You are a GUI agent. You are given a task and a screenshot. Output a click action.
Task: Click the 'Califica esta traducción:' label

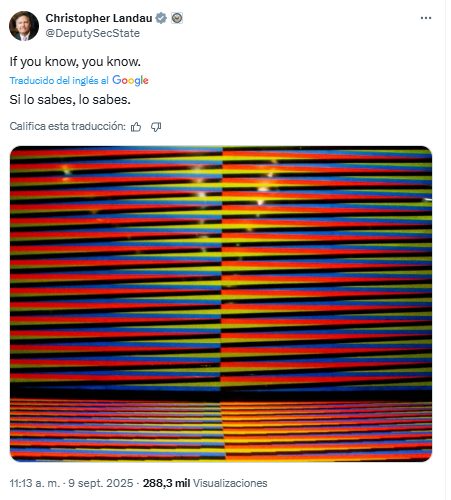[67, 126]
